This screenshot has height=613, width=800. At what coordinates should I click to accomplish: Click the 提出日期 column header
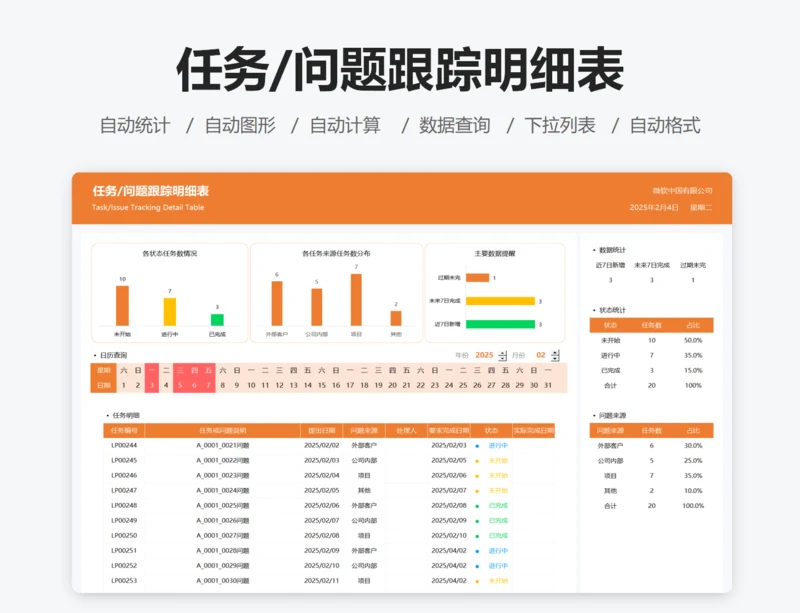(322, 431)
